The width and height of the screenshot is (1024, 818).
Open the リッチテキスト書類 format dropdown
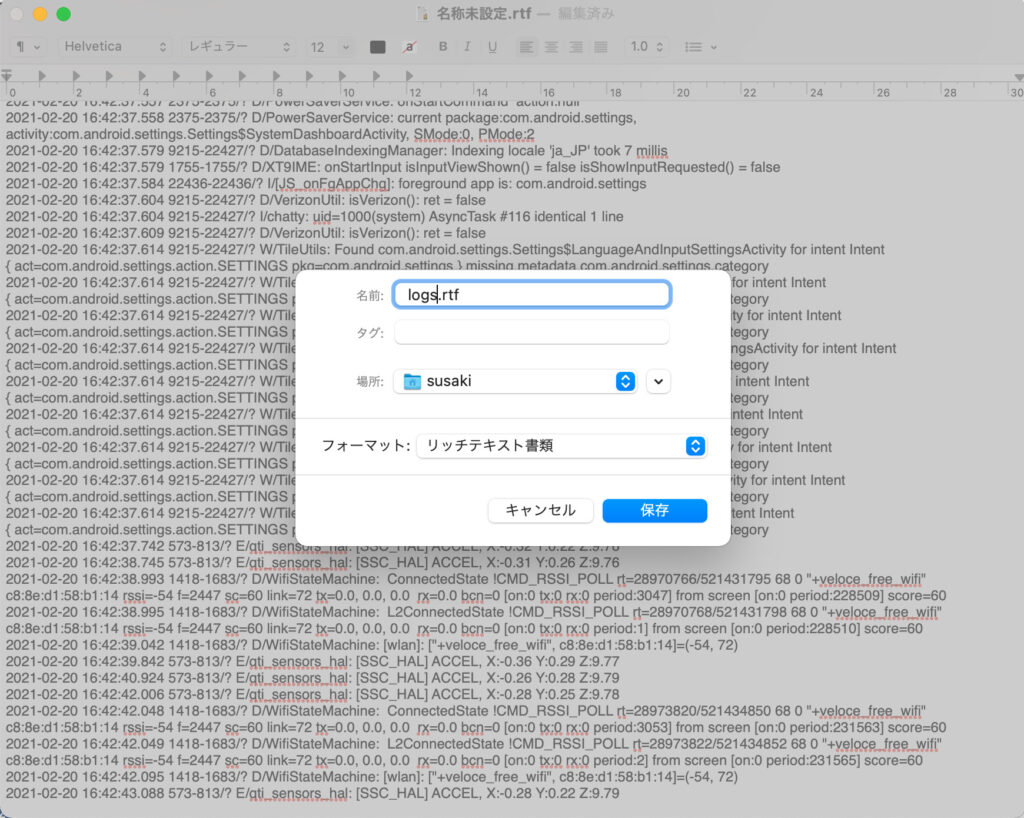pos(562,446)
